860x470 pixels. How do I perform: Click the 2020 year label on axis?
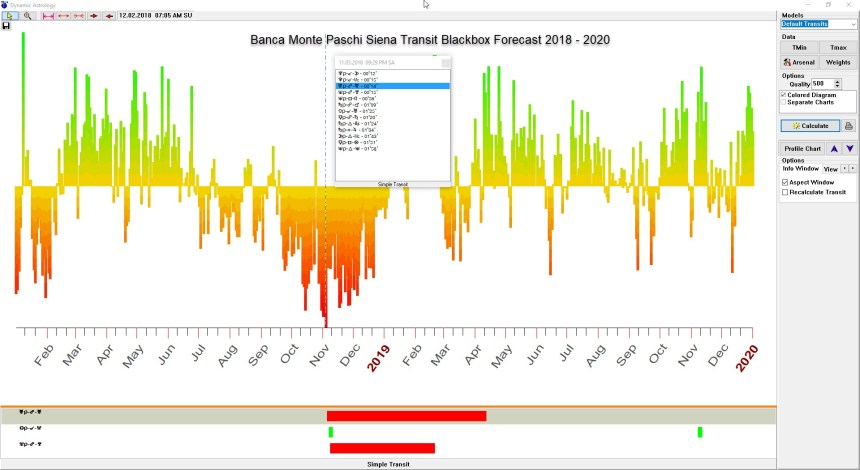click(746, 358)
